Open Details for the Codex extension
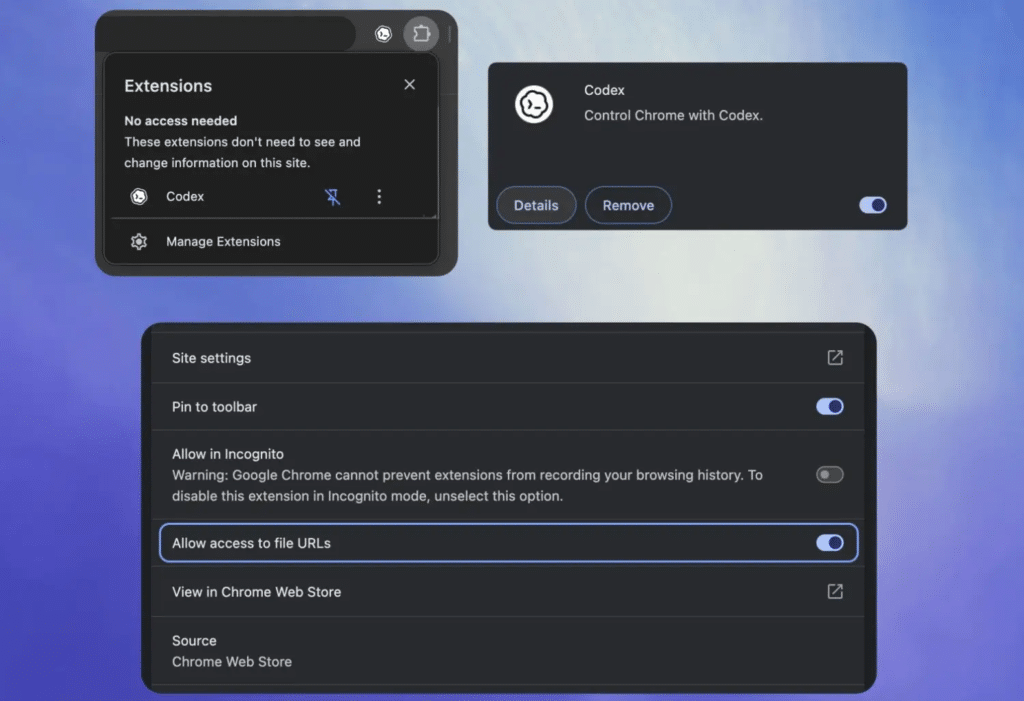 click(x=536, y=205)
